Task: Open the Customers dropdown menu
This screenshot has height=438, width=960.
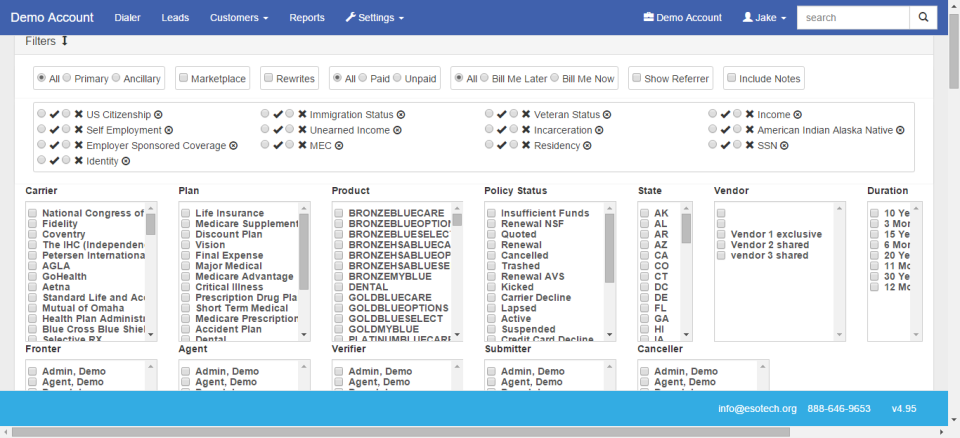Action: point(239,18)
